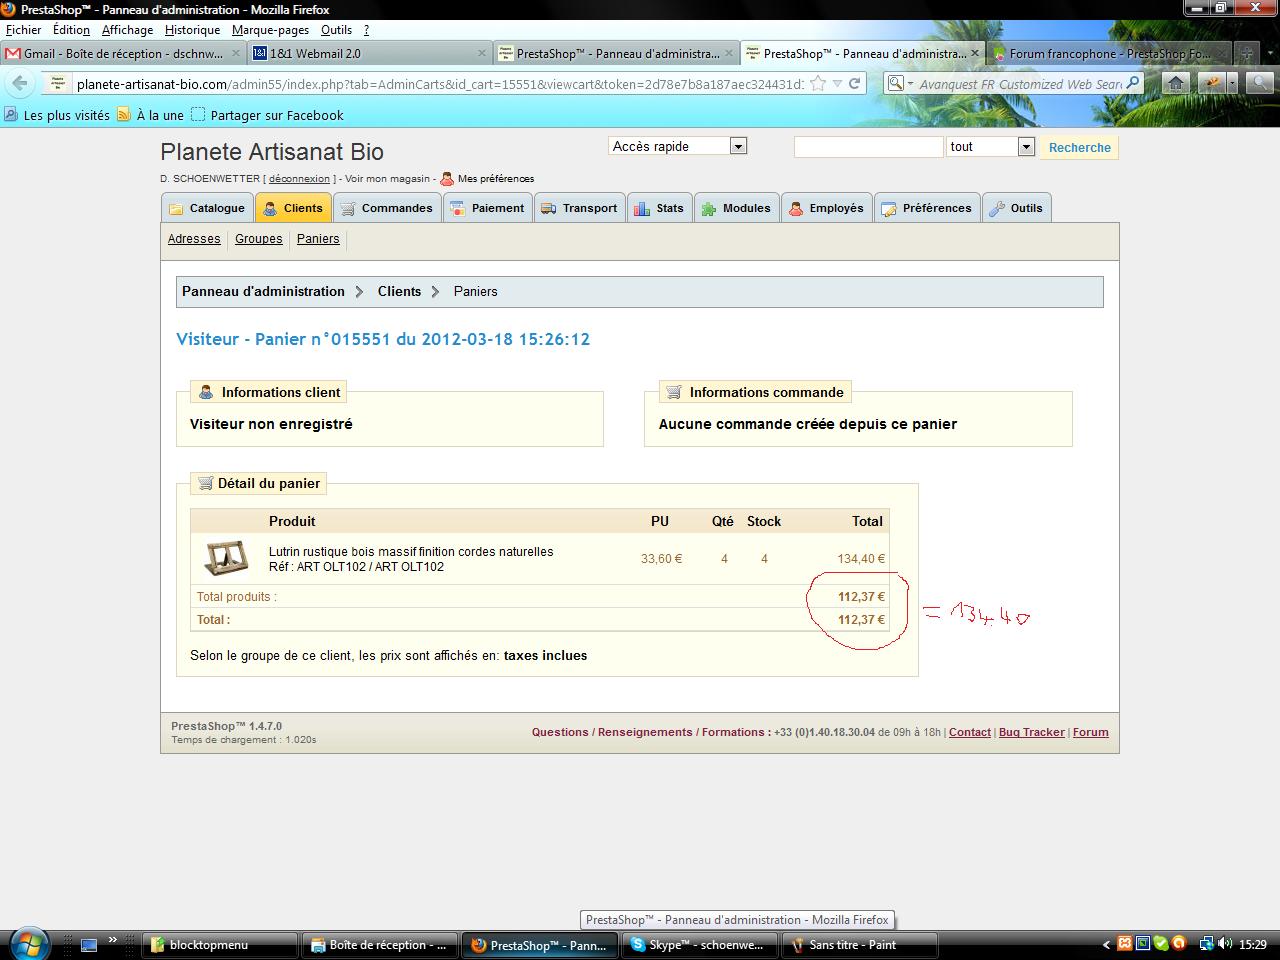Click the Show desktop quick launch icon

click(88, 944)
